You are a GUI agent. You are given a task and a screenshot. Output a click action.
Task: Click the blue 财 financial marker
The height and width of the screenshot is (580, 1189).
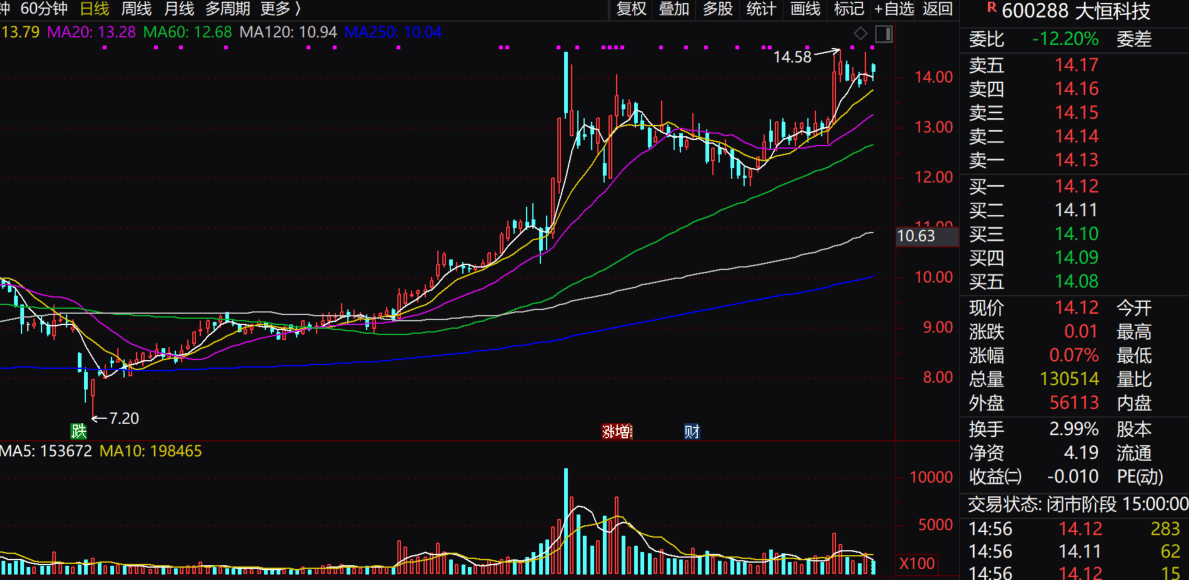(x=691, y=432)
